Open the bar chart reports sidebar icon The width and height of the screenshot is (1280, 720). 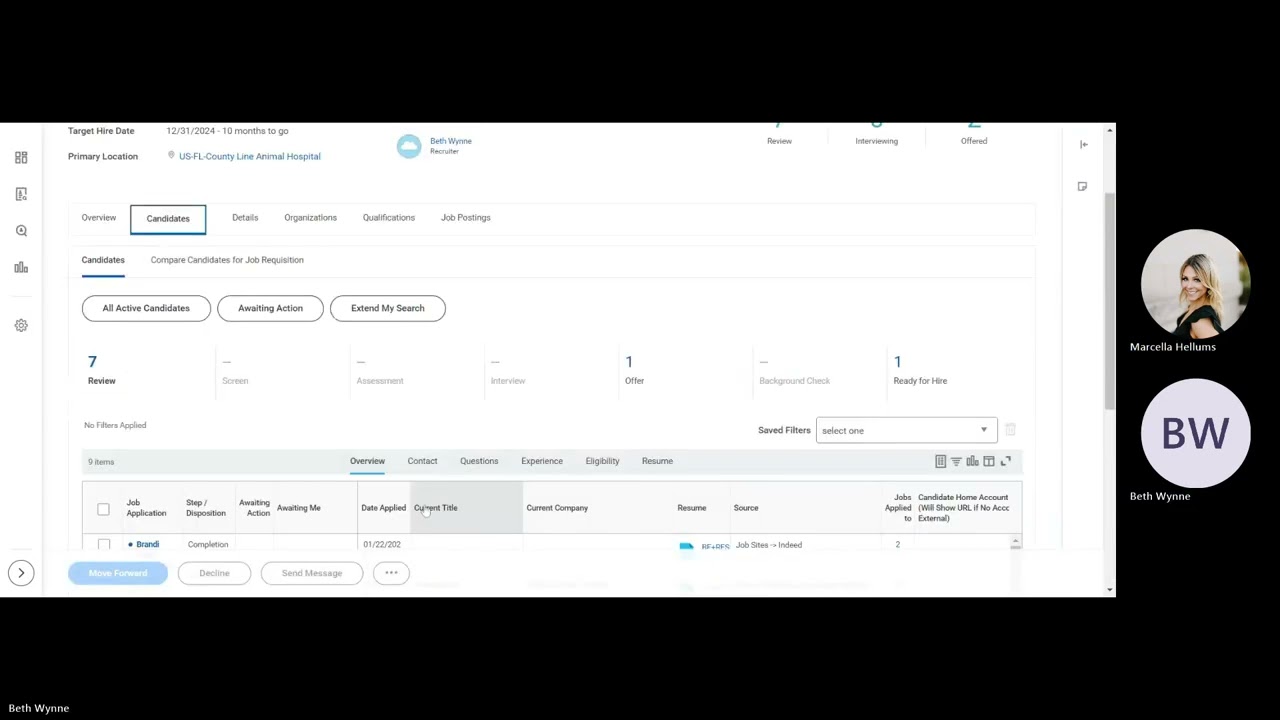pyautogui.click(x=21, y=267)
